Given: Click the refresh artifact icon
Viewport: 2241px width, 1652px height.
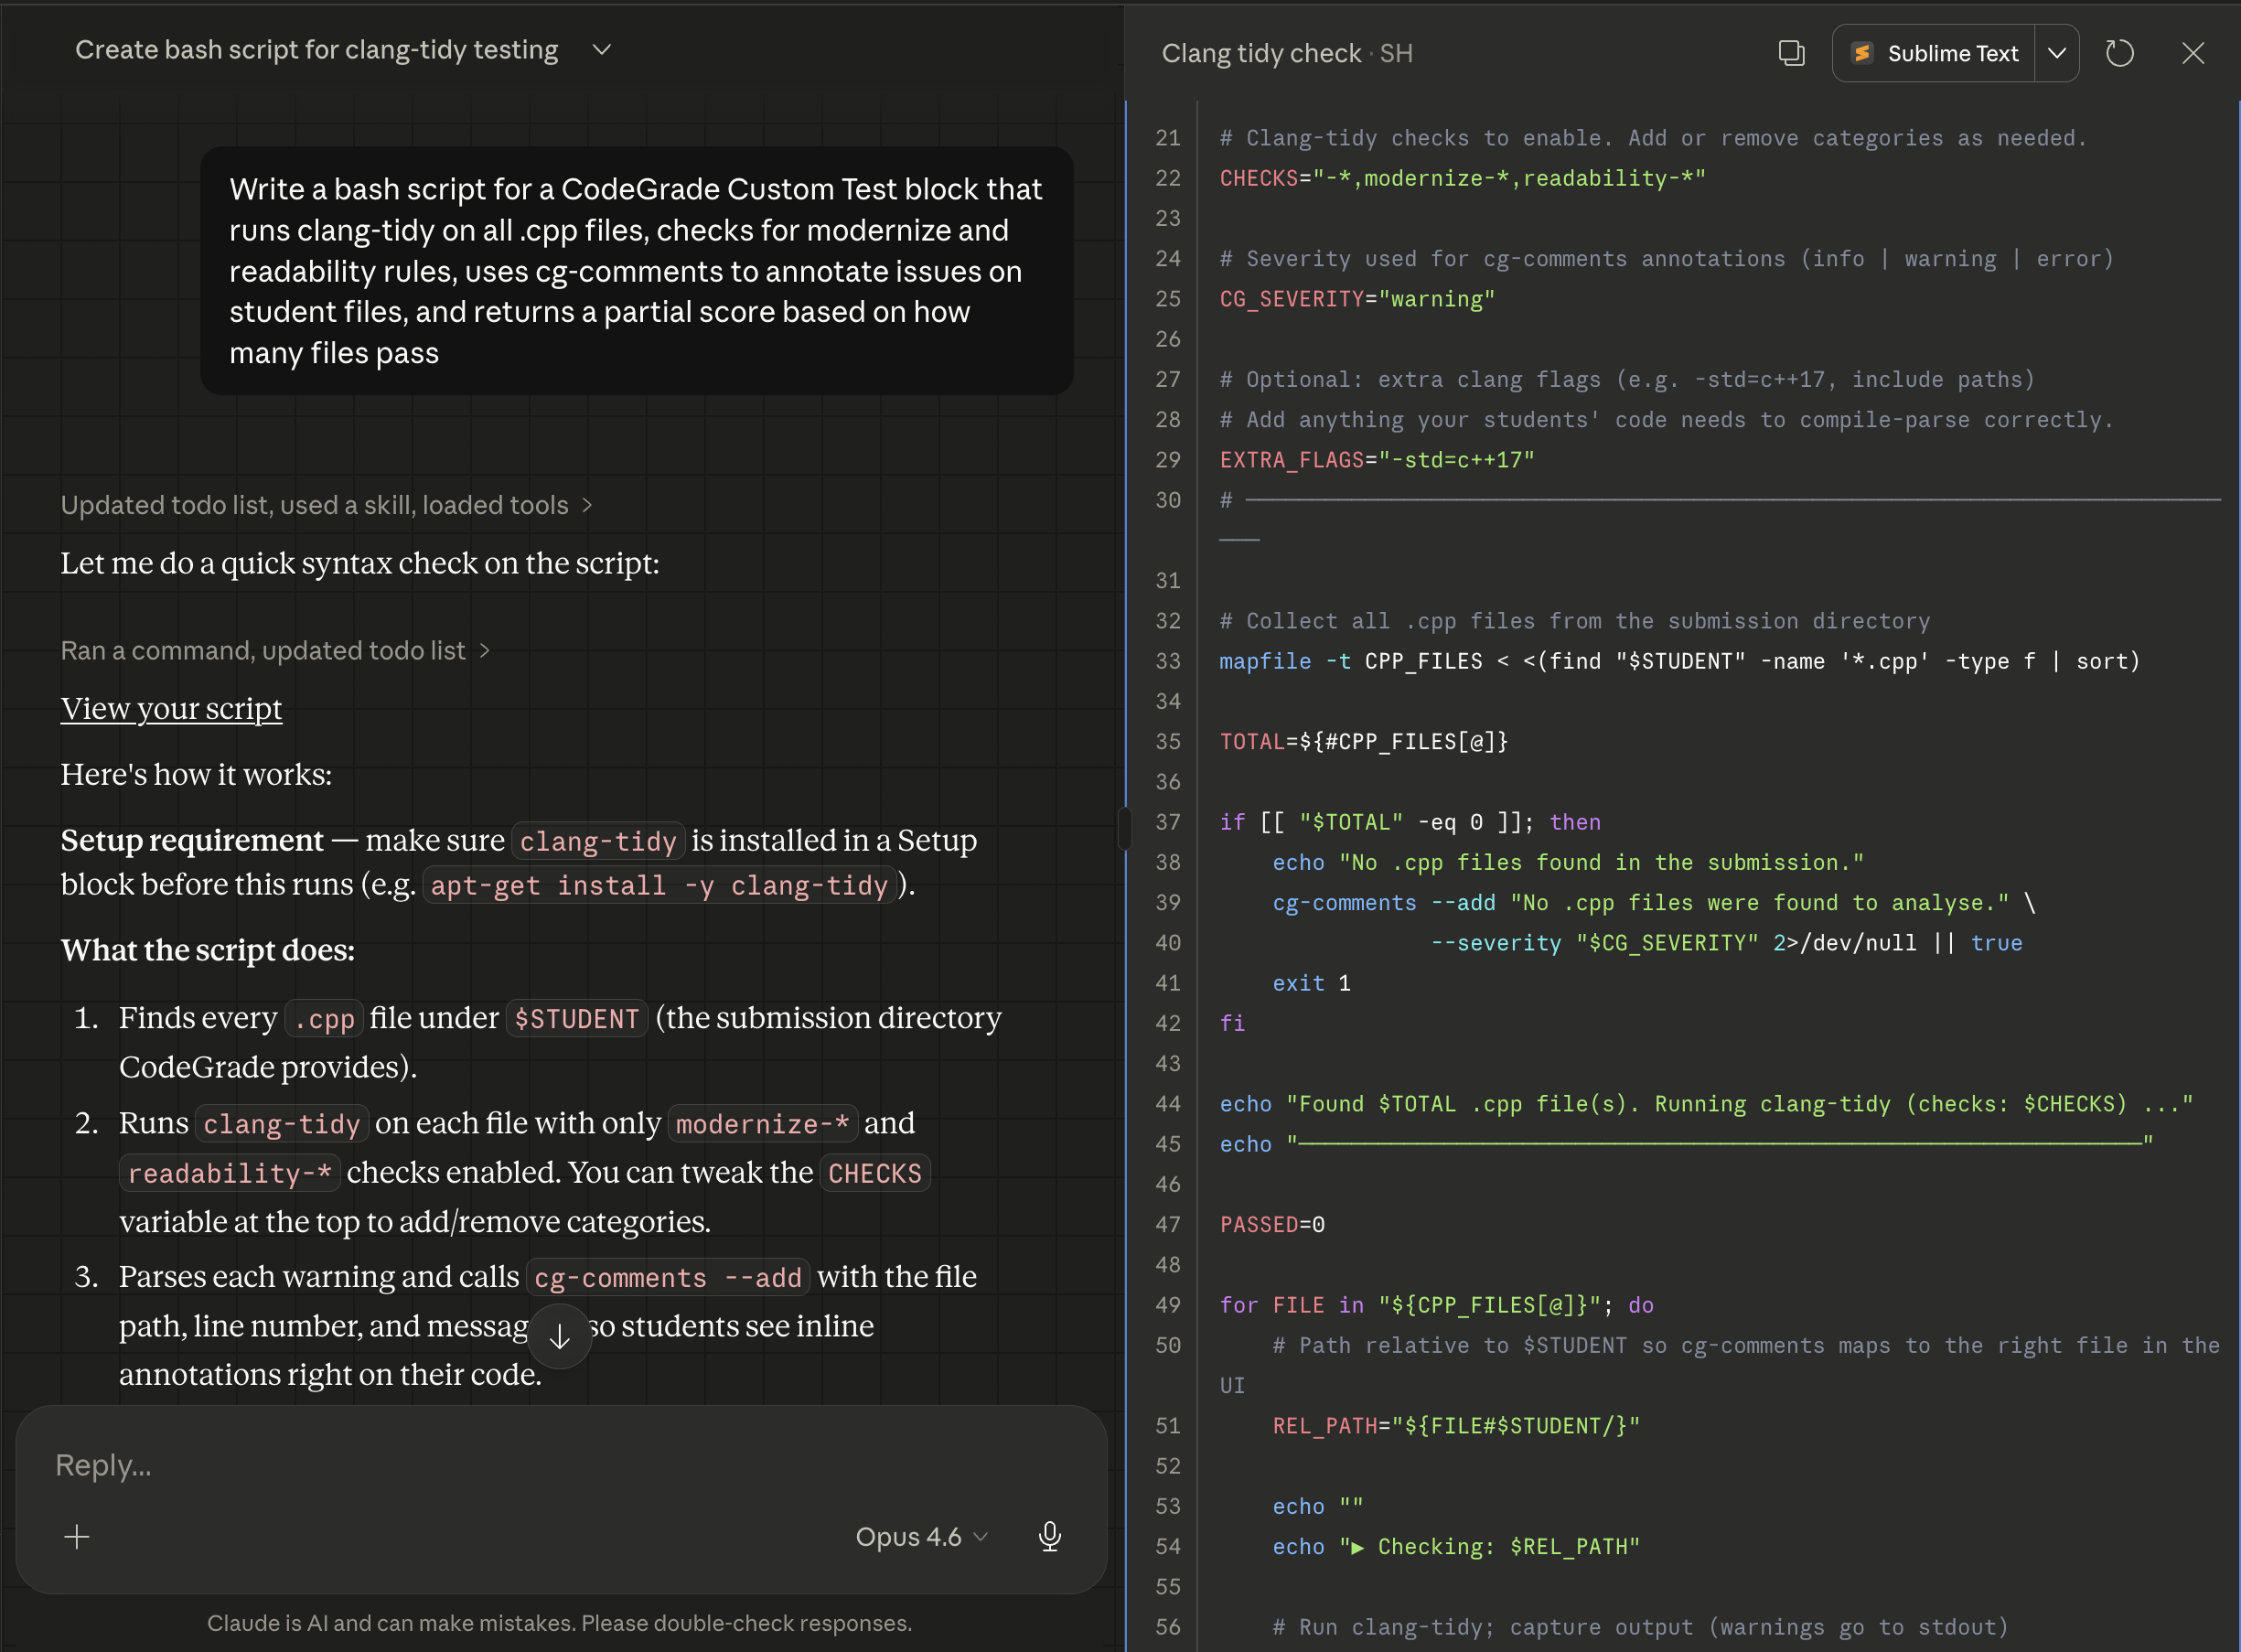Looking at the screenshot, I should coord(2119,53).
